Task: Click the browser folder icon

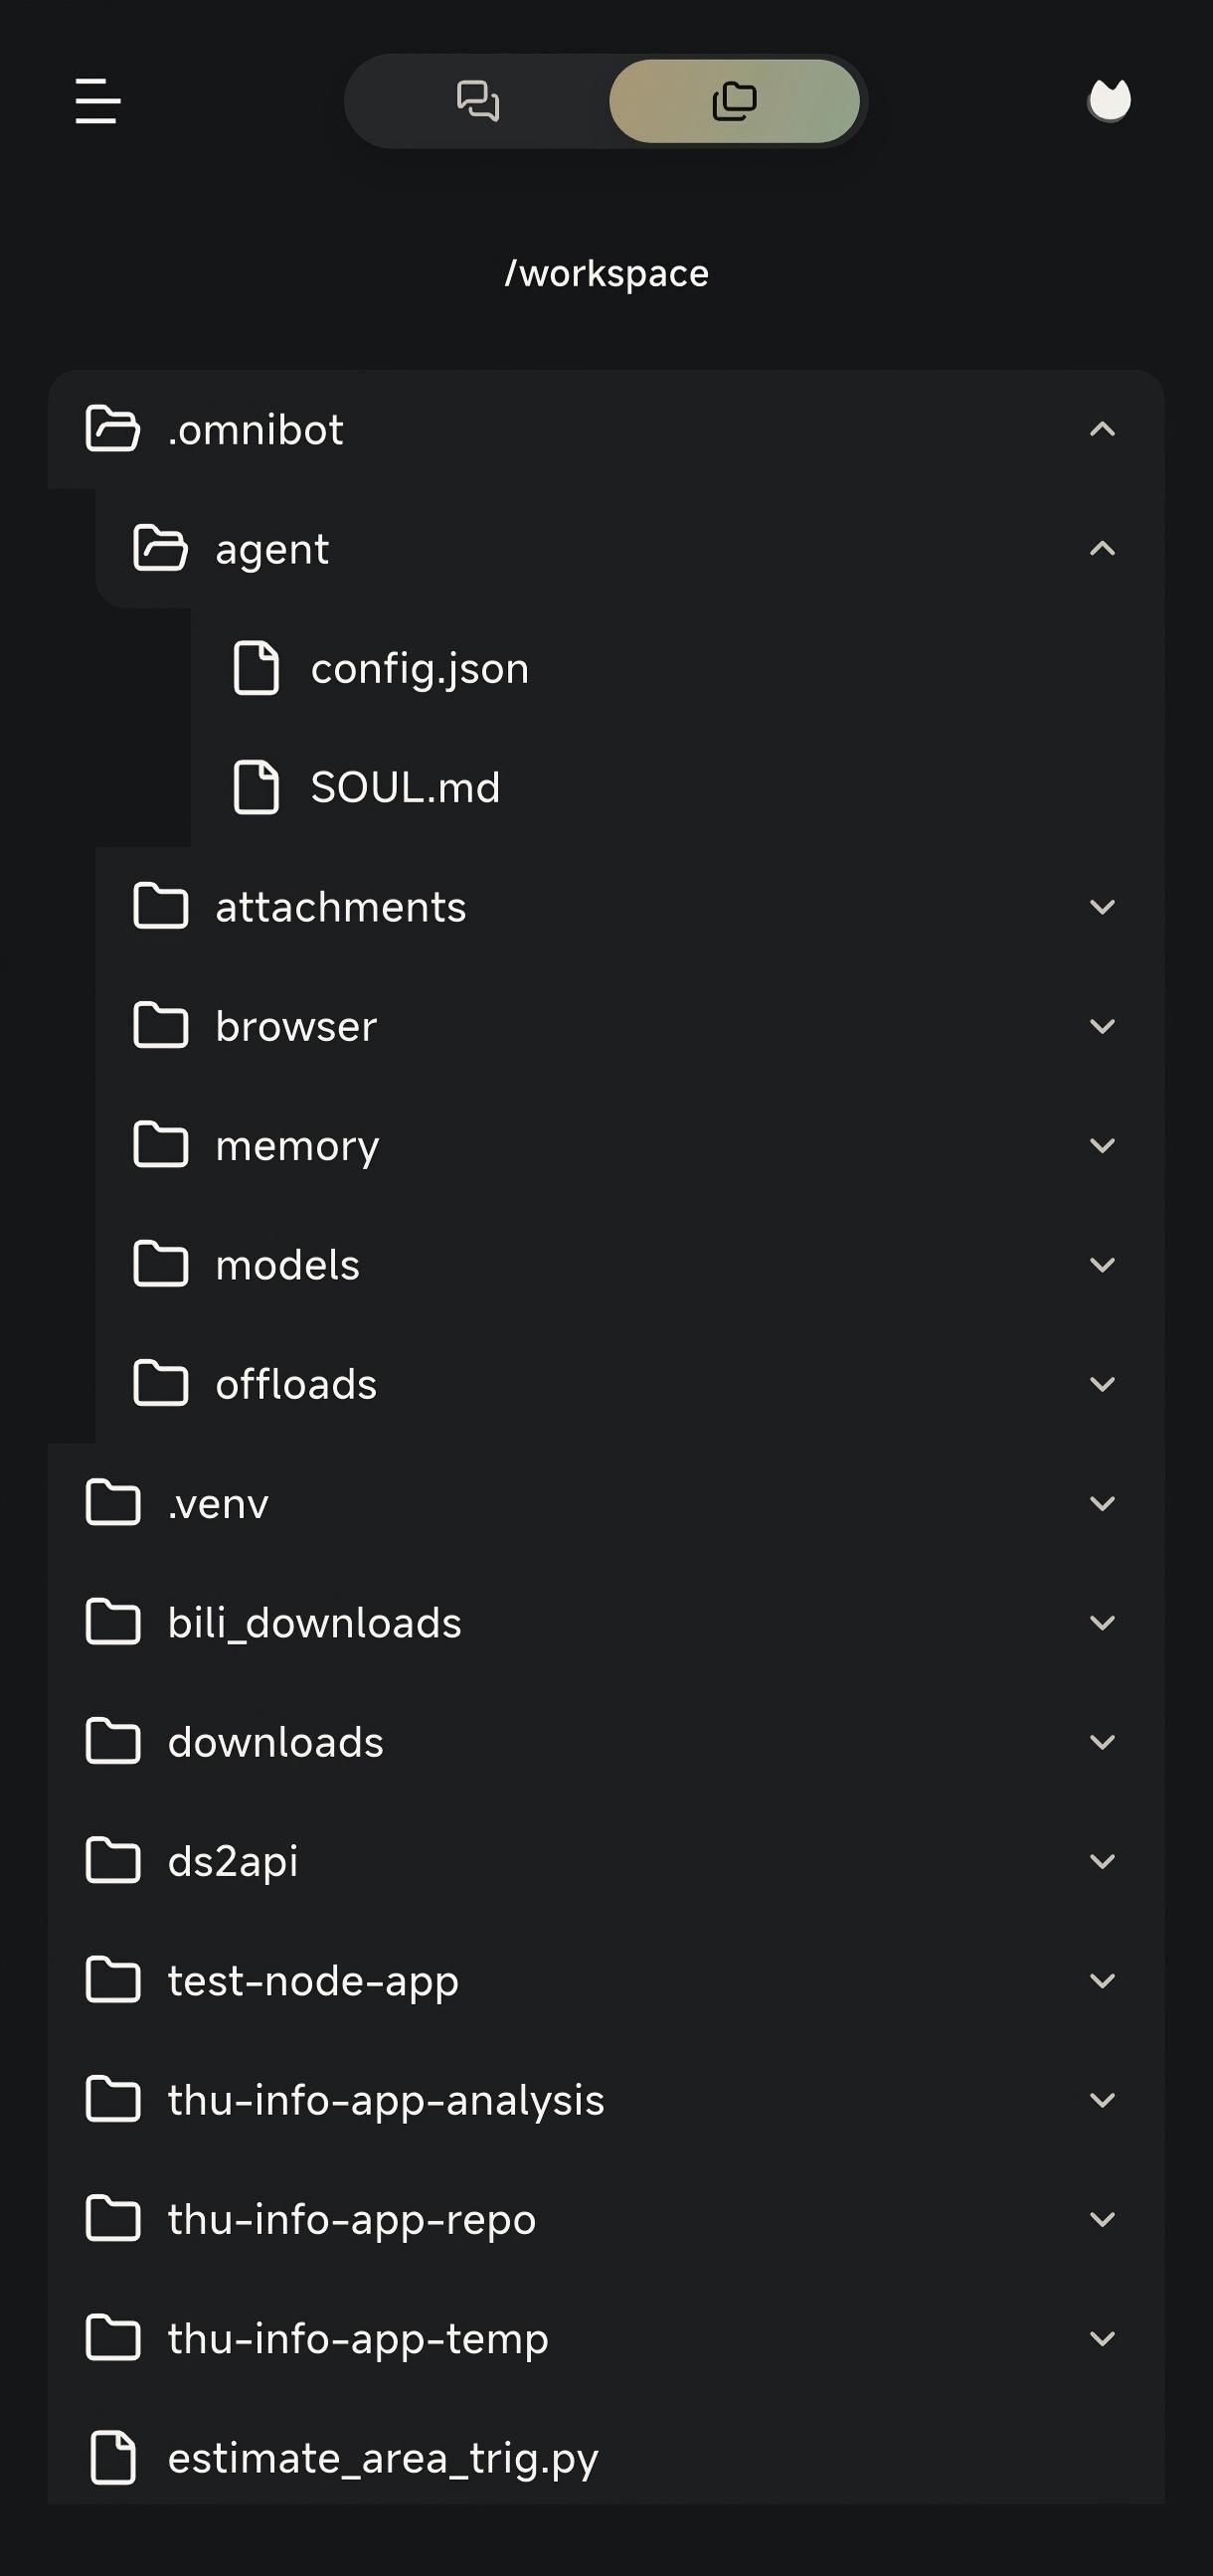Action: 161,1026
